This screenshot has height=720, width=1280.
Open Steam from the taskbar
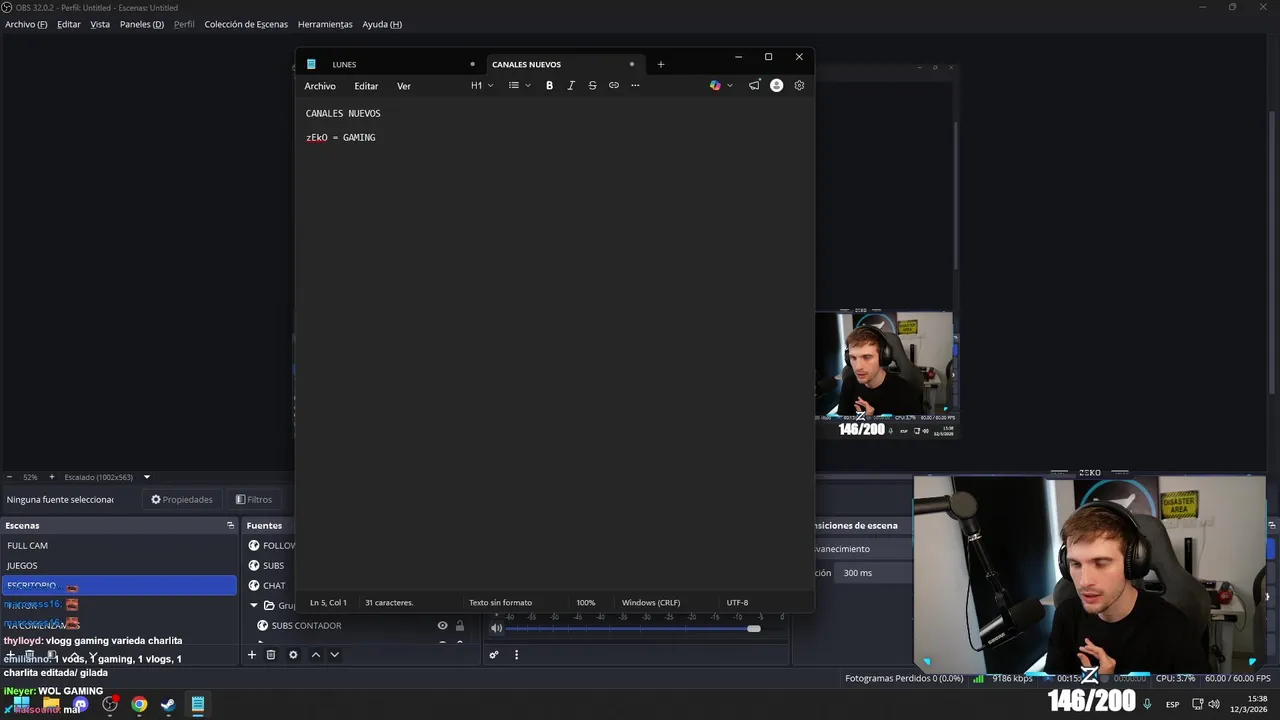168,704
